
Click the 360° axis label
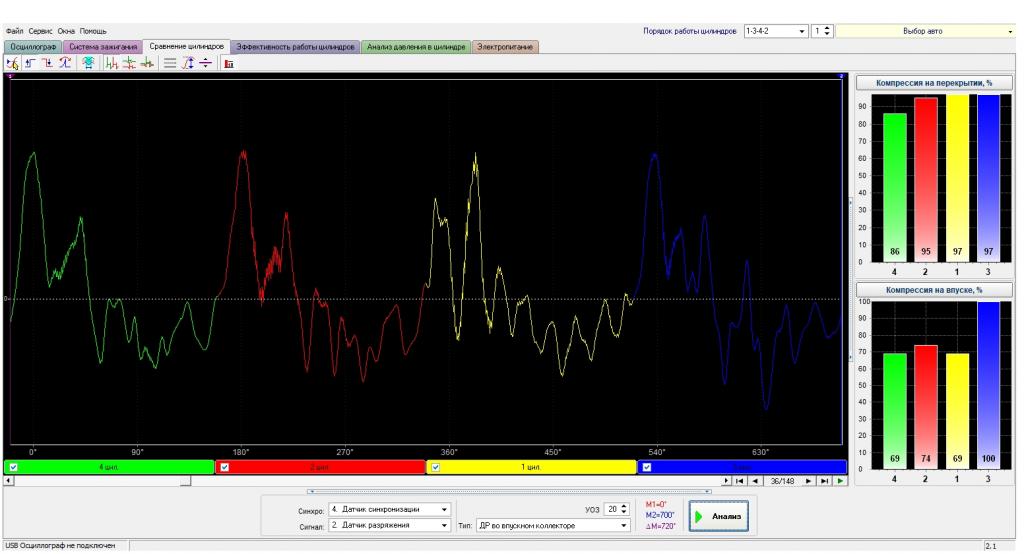[449, 451]
